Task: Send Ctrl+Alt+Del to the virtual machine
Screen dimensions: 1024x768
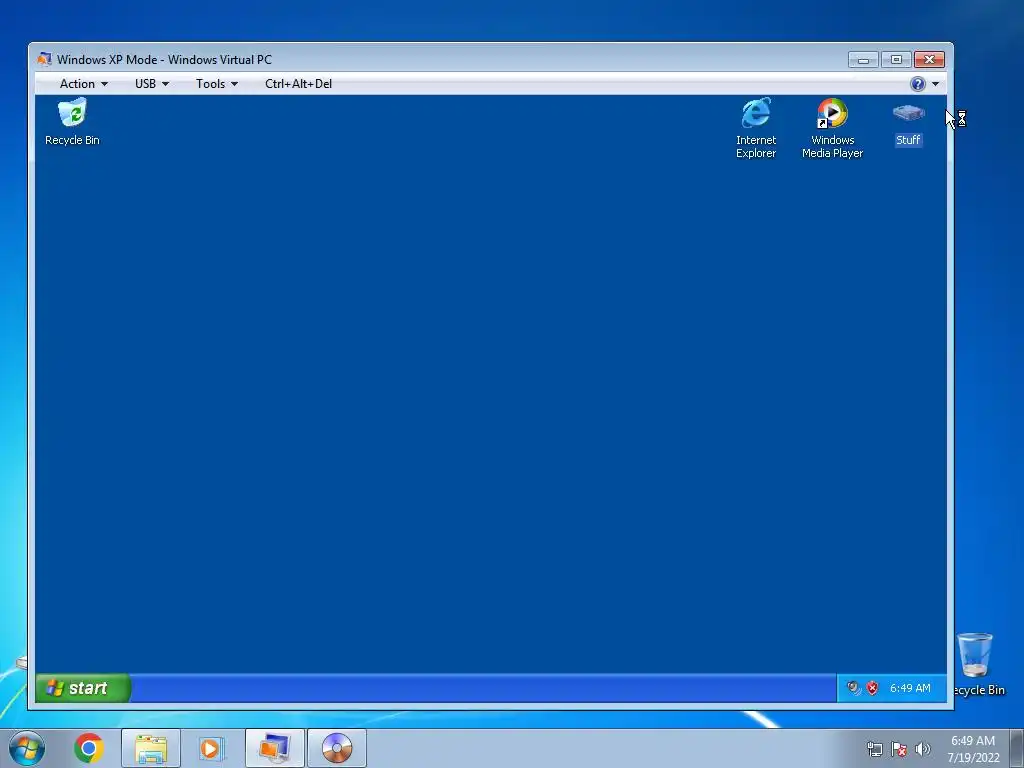Action: tap(298, 84)
